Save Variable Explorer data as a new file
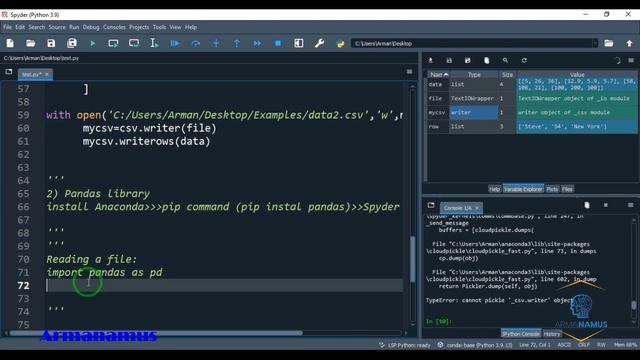This screenshot has height=360, width=640. tap(468, 60)
